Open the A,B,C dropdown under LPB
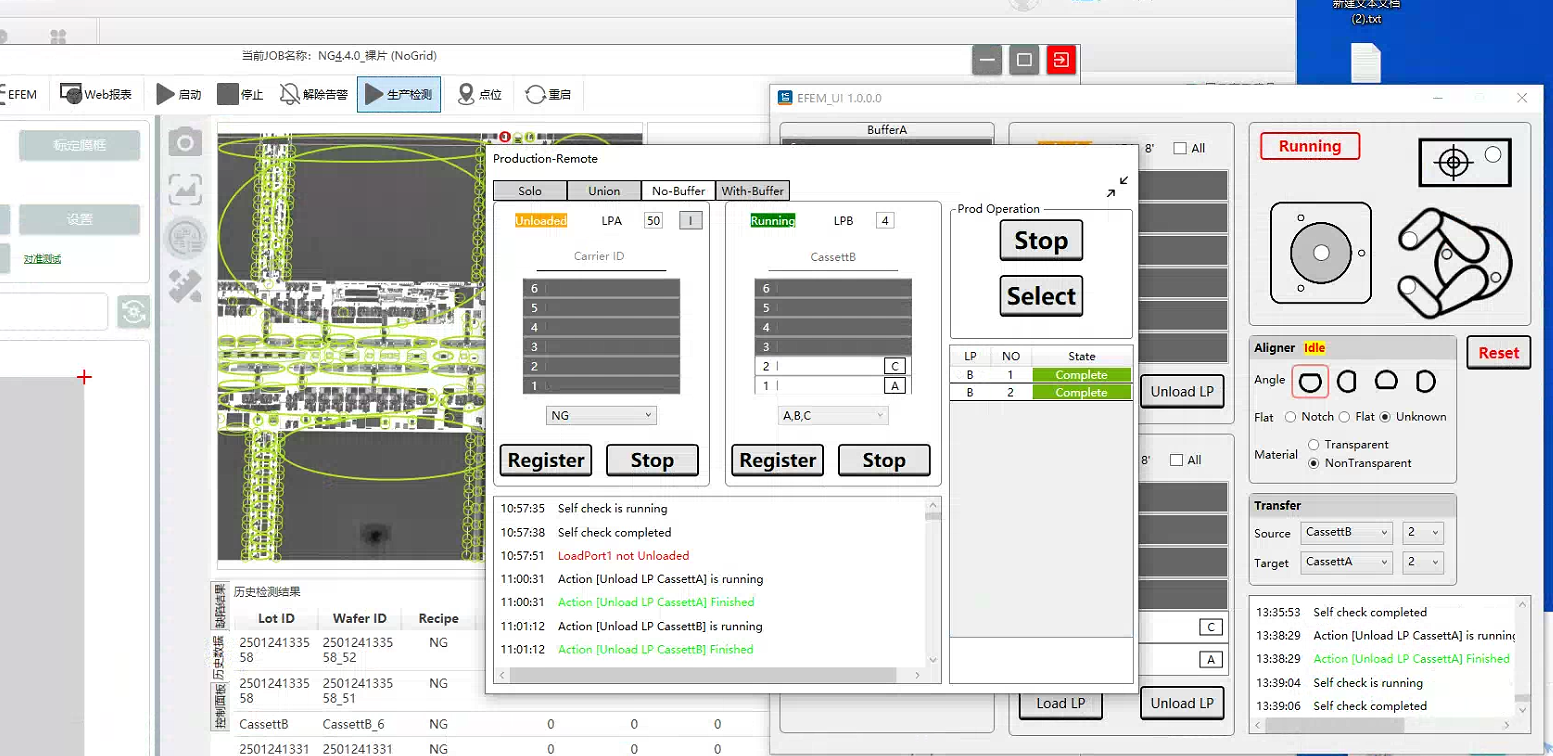Viewport: 1553px width, 756px height. coord(833,415)
